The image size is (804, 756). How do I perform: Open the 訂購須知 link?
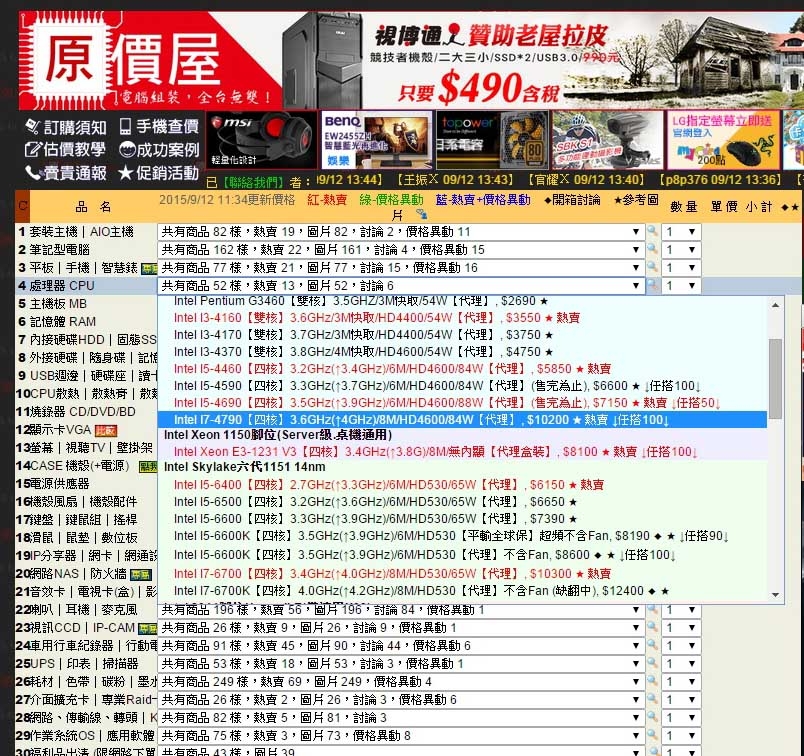(66, 127)
